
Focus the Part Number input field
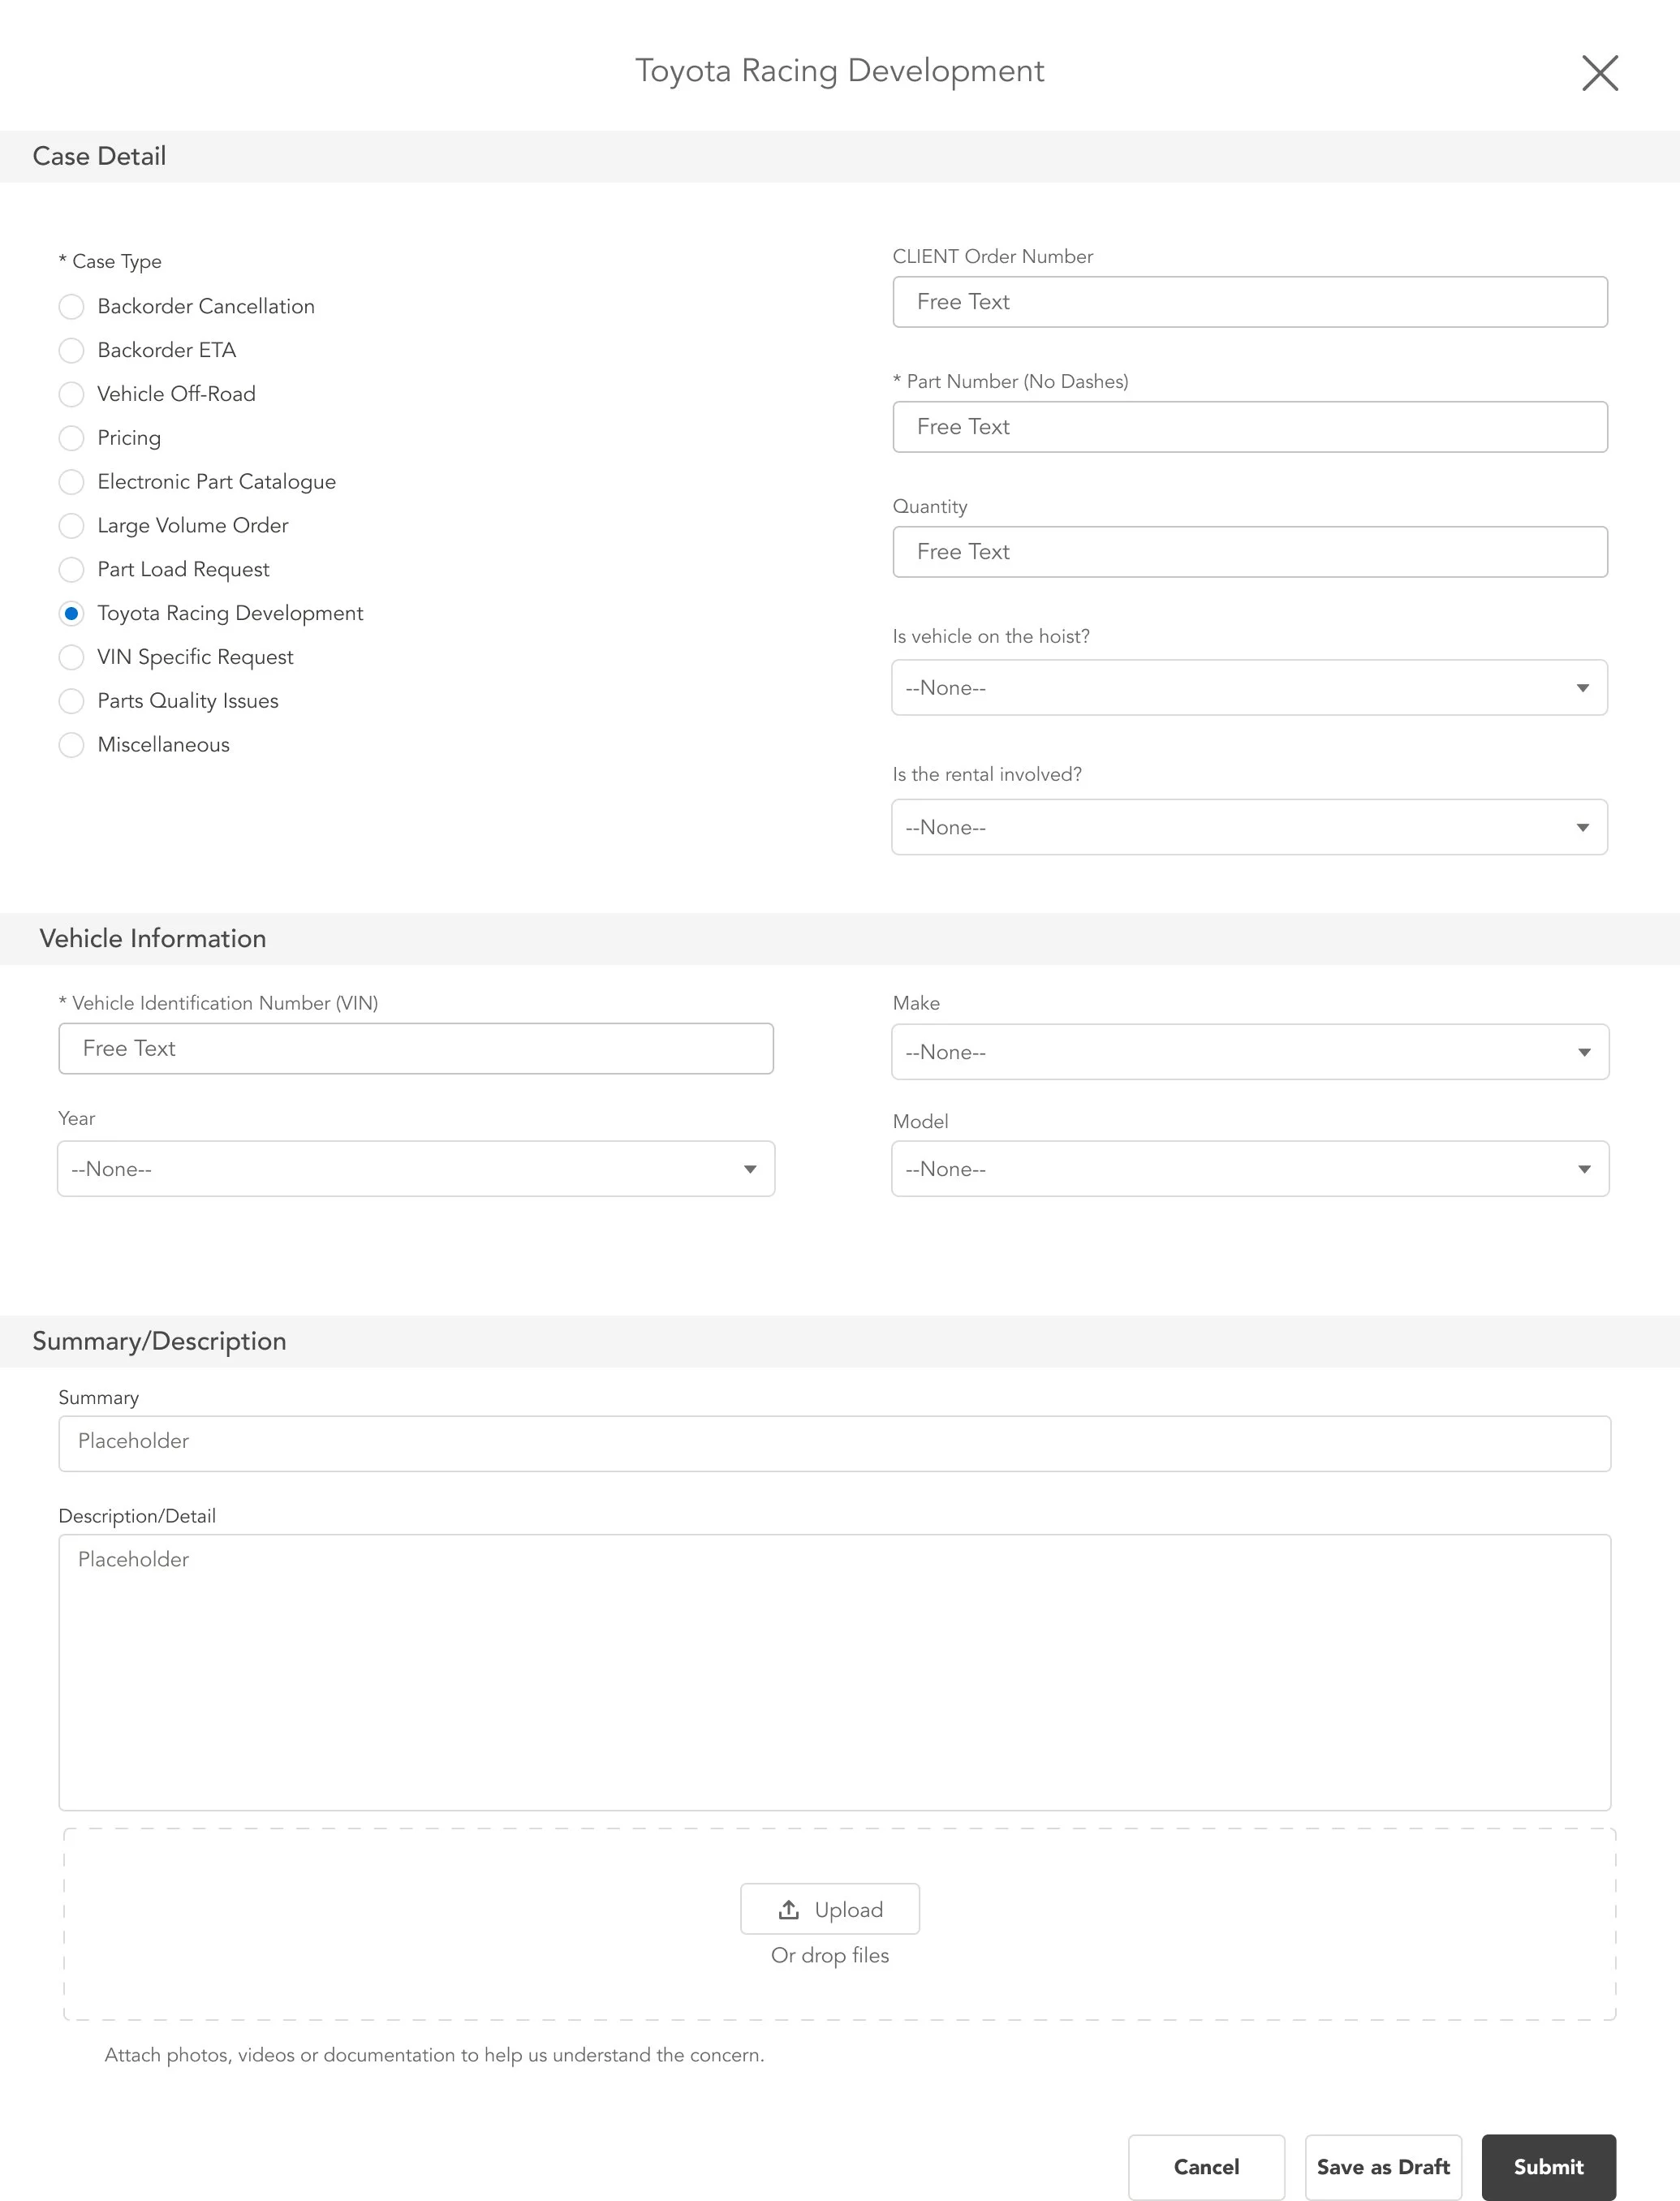click(x=1249, y=427)
